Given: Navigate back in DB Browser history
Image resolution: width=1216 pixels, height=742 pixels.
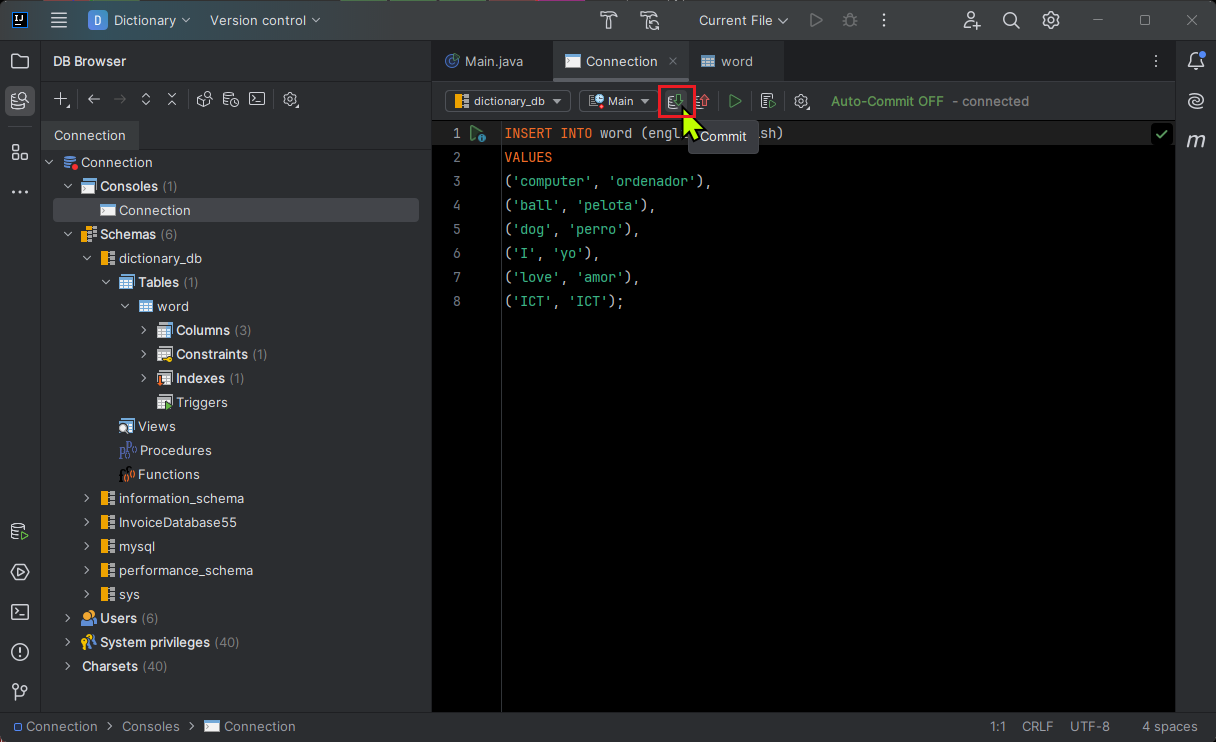Looking at the screenshot, I should [x=92, y=99].
